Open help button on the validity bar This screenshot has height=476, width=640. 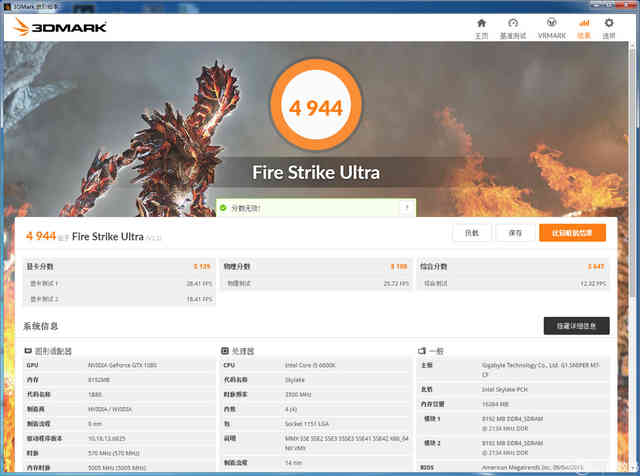coord(407,208)
